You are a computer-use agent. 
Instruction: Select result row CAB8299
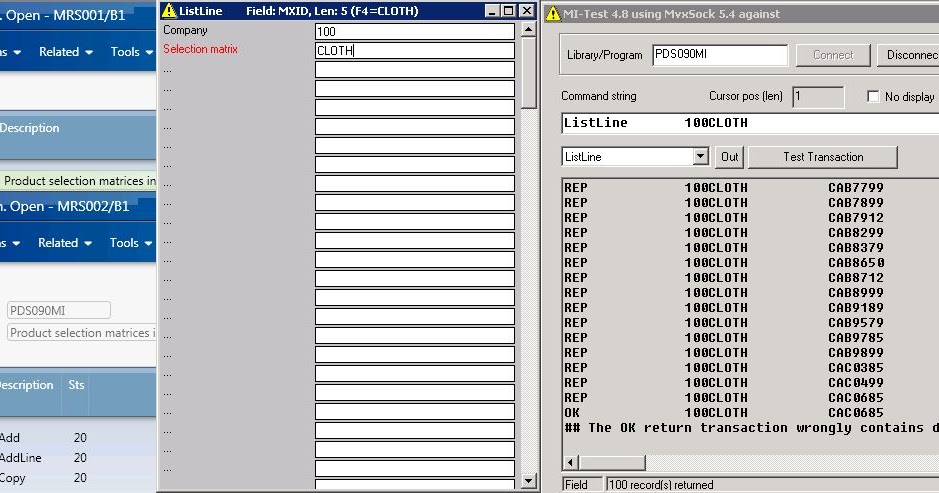tap(751, 232)
